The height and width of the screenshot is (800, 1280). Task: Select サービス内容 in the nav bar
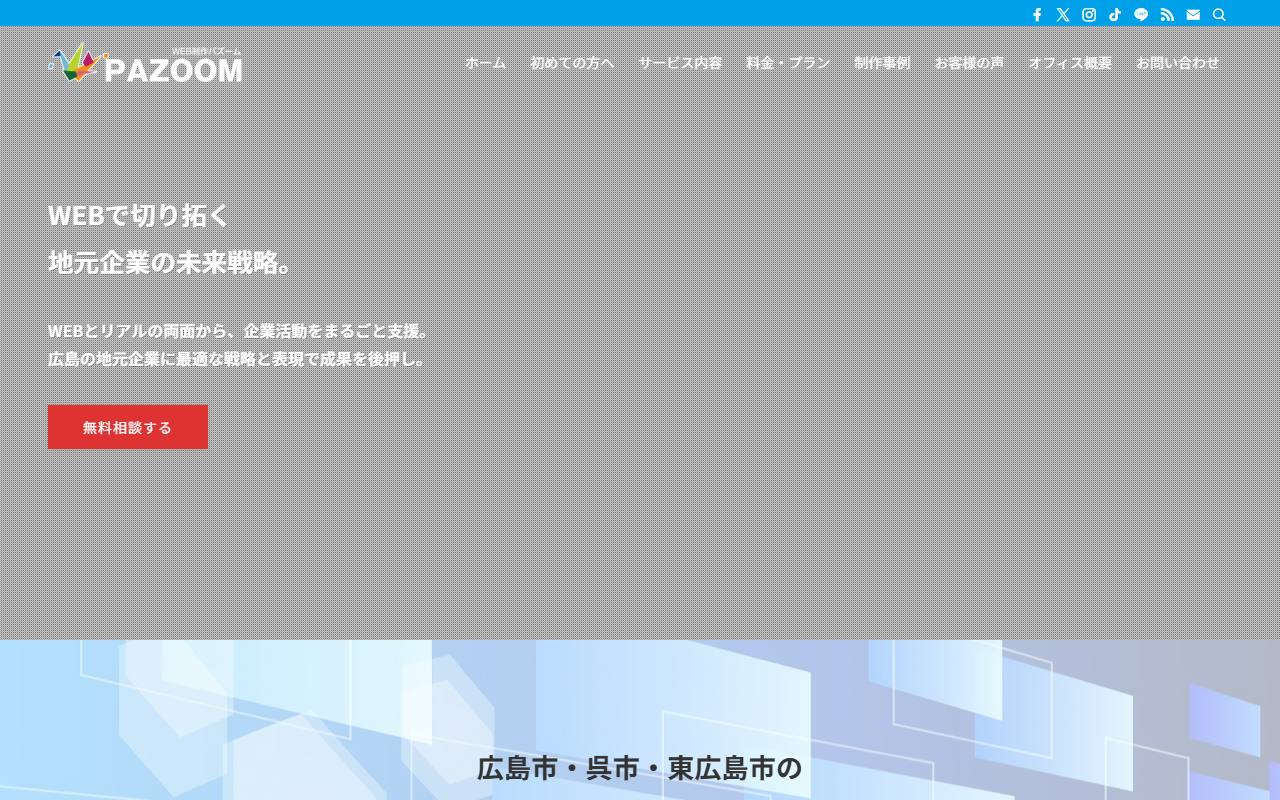680,63
